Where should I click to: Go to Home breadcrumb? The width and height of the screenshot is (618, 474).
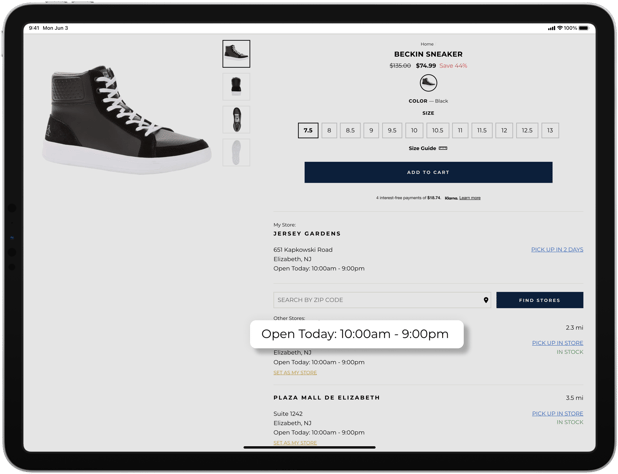click(x=427, y=44)
